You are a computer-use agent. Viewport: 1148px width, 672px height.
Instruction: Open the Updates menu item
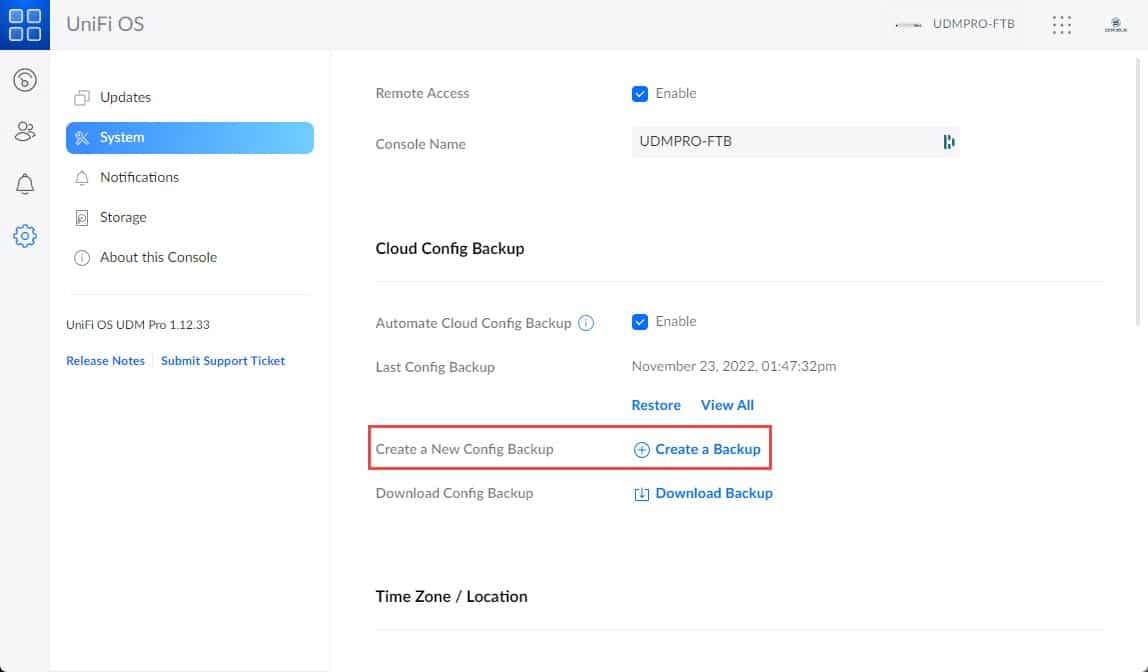pos(190,97)
